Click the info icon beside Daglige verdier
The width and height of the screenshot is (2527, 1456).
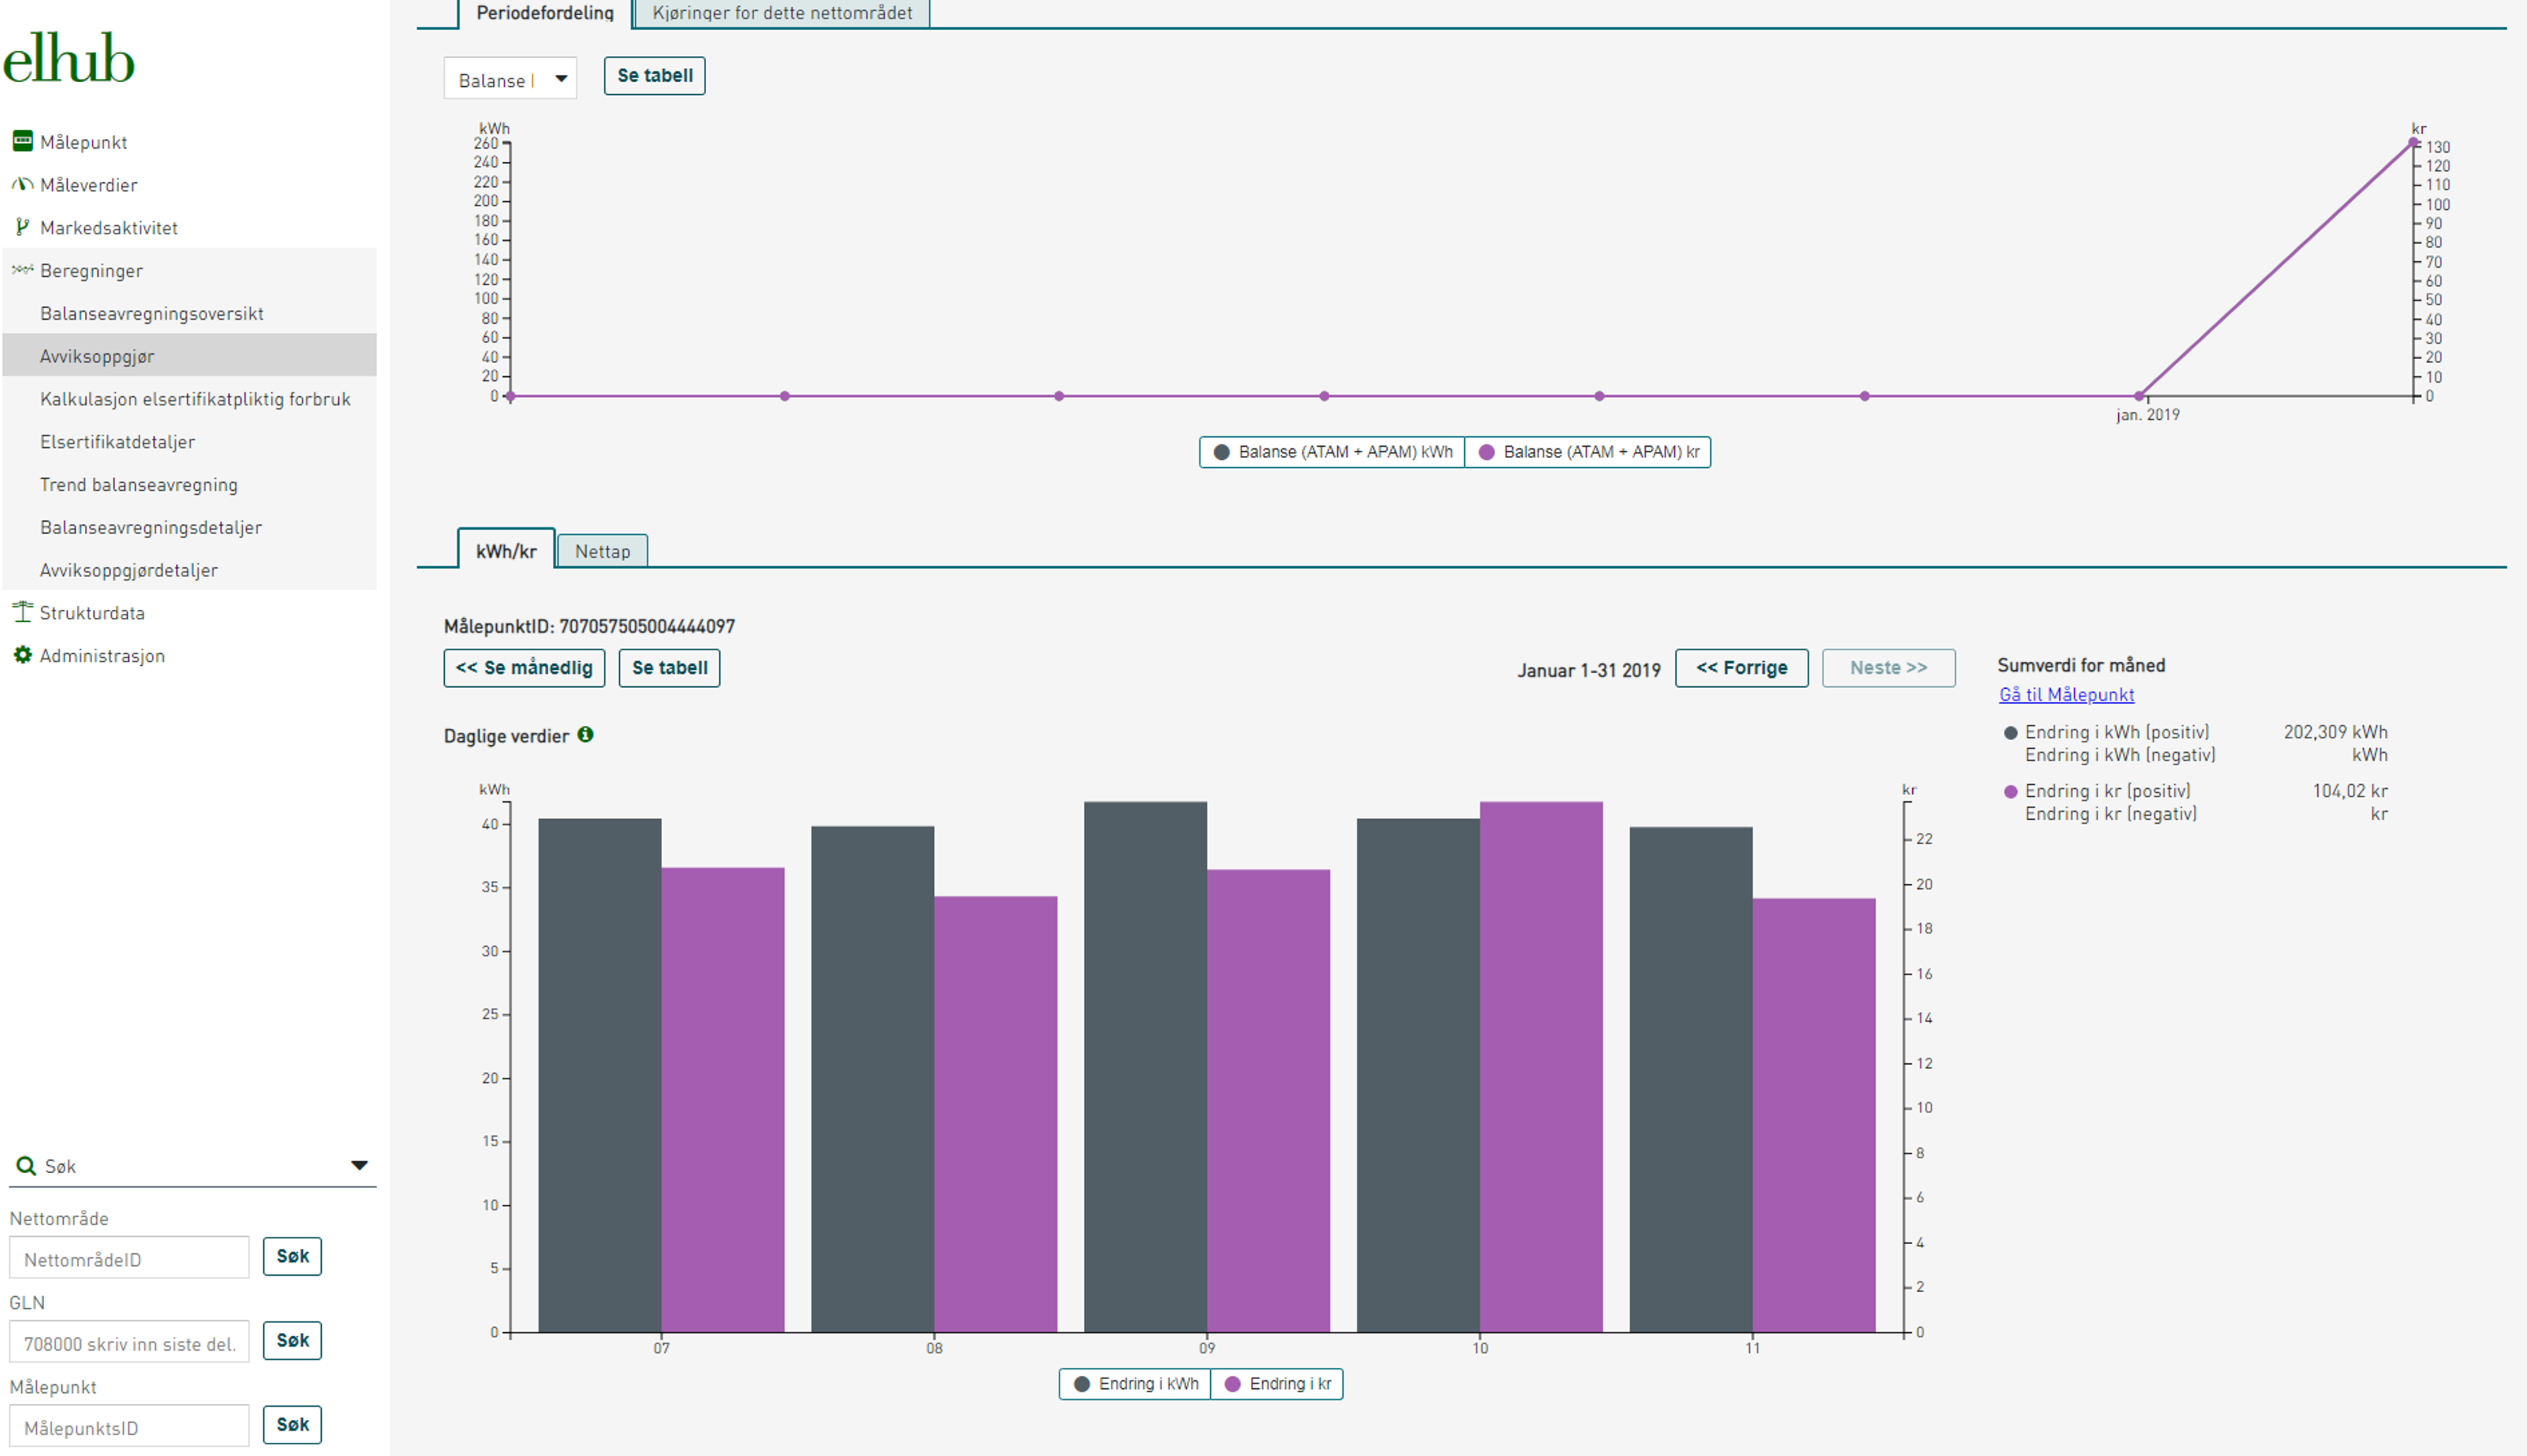coord(585,735)
